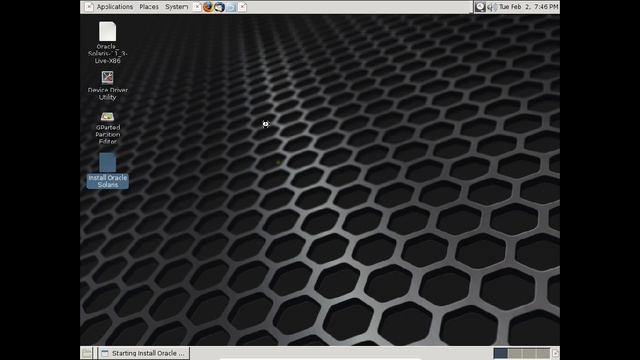Click the icon at the bottom panel's right end

point(555,353)
